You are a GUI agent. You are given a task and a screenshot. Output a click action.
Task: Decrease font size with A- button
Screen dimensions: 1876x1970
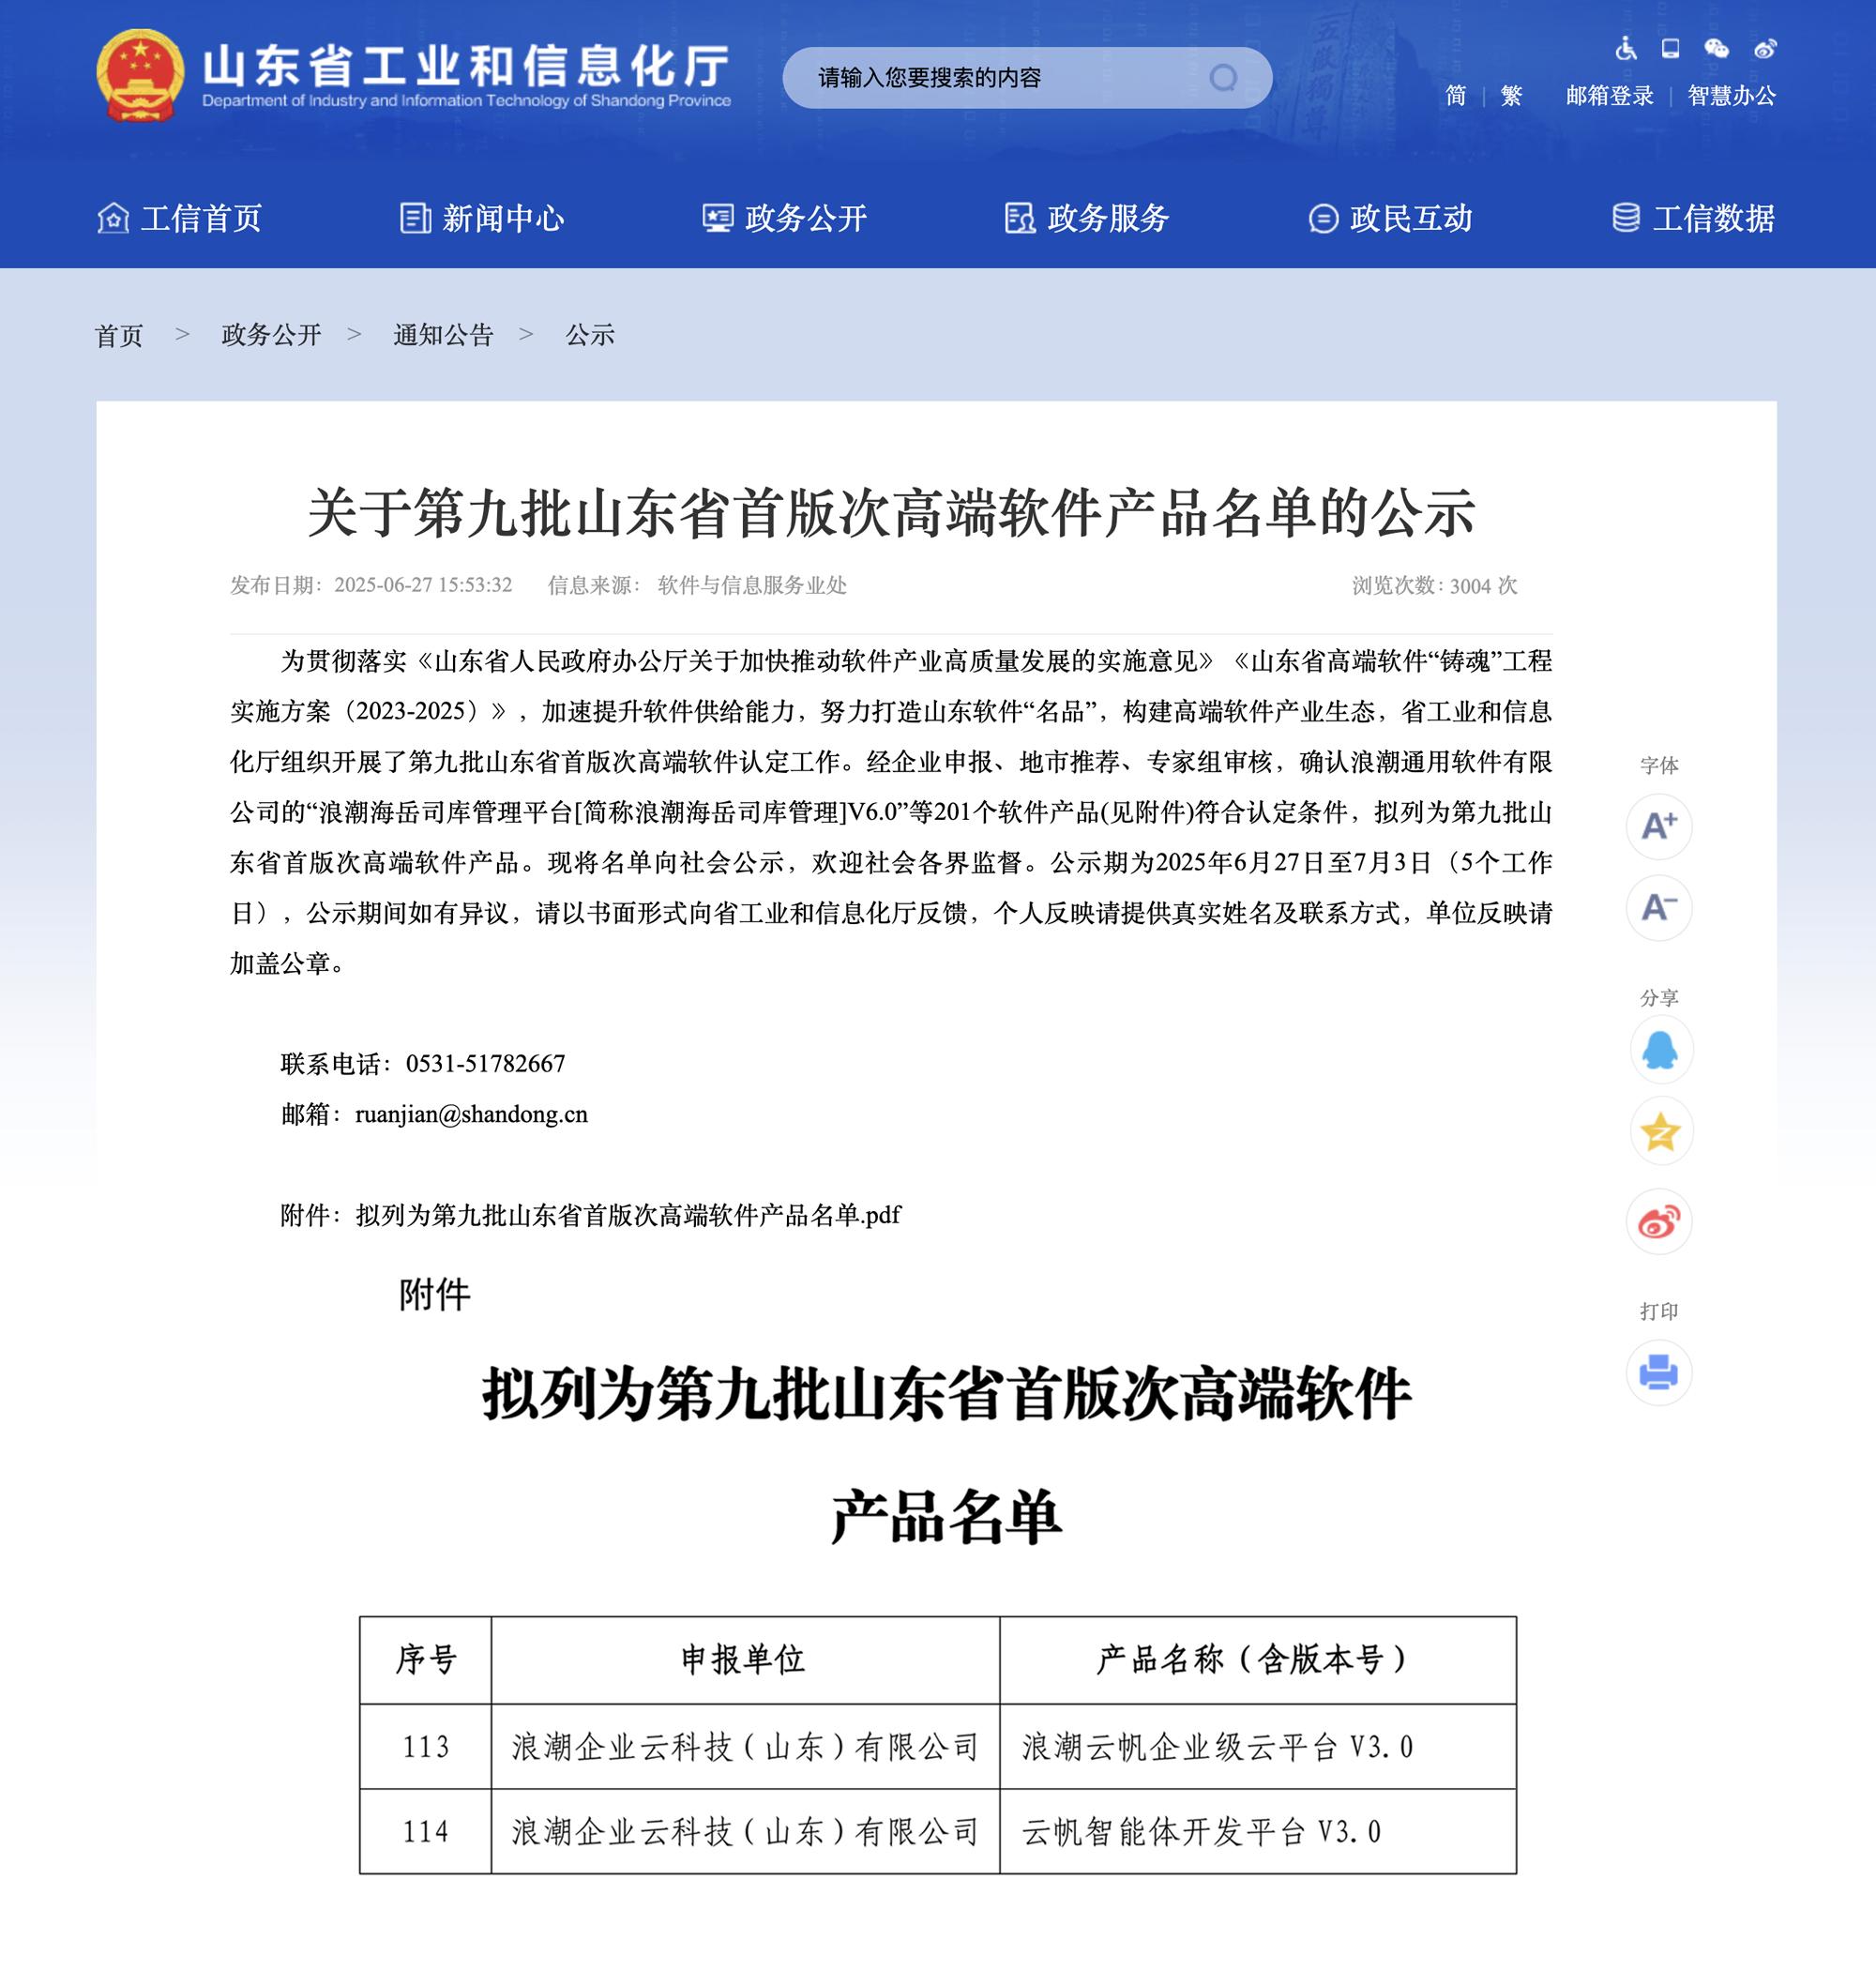tap(1659, 908)
